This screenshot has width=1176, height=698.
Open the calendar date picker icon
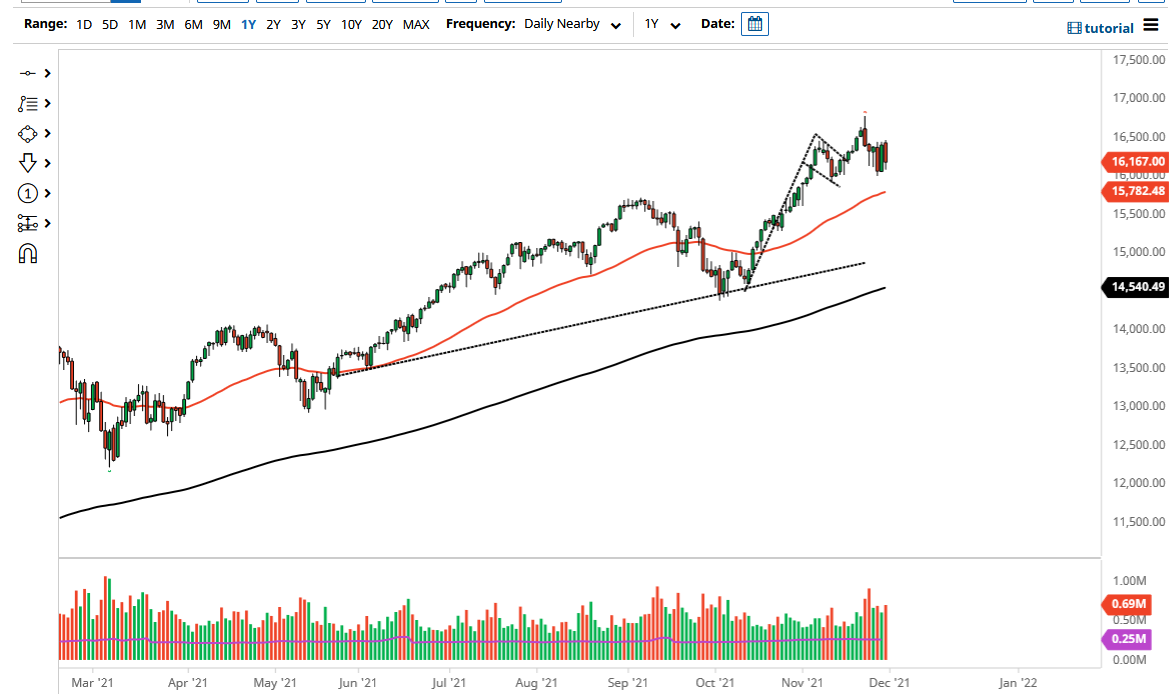pos(754,23)
